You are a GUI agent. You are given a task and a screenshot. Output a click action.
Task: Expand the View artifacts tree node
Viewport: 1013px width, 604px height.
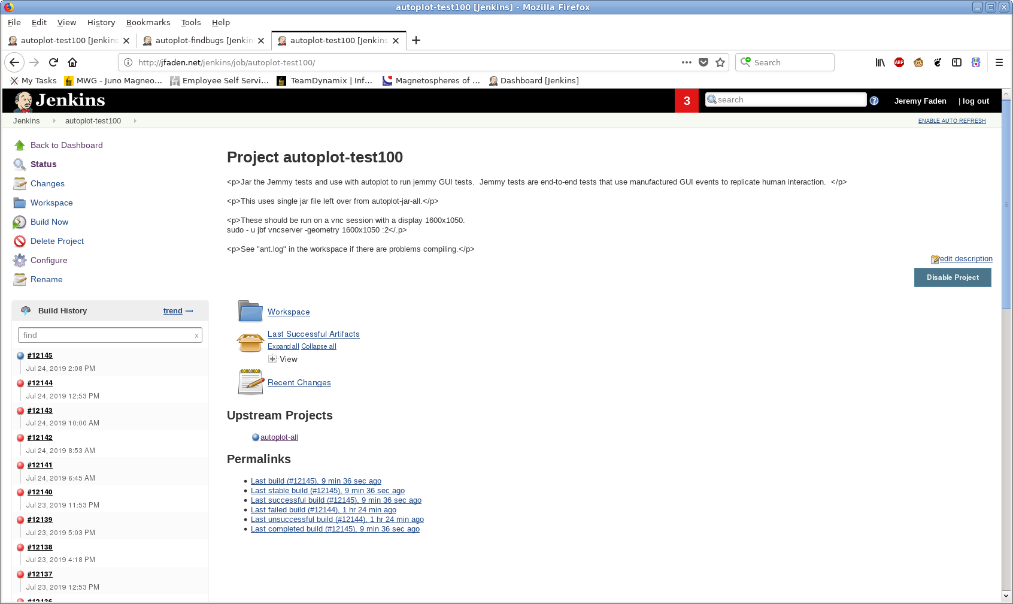[273, 359]
